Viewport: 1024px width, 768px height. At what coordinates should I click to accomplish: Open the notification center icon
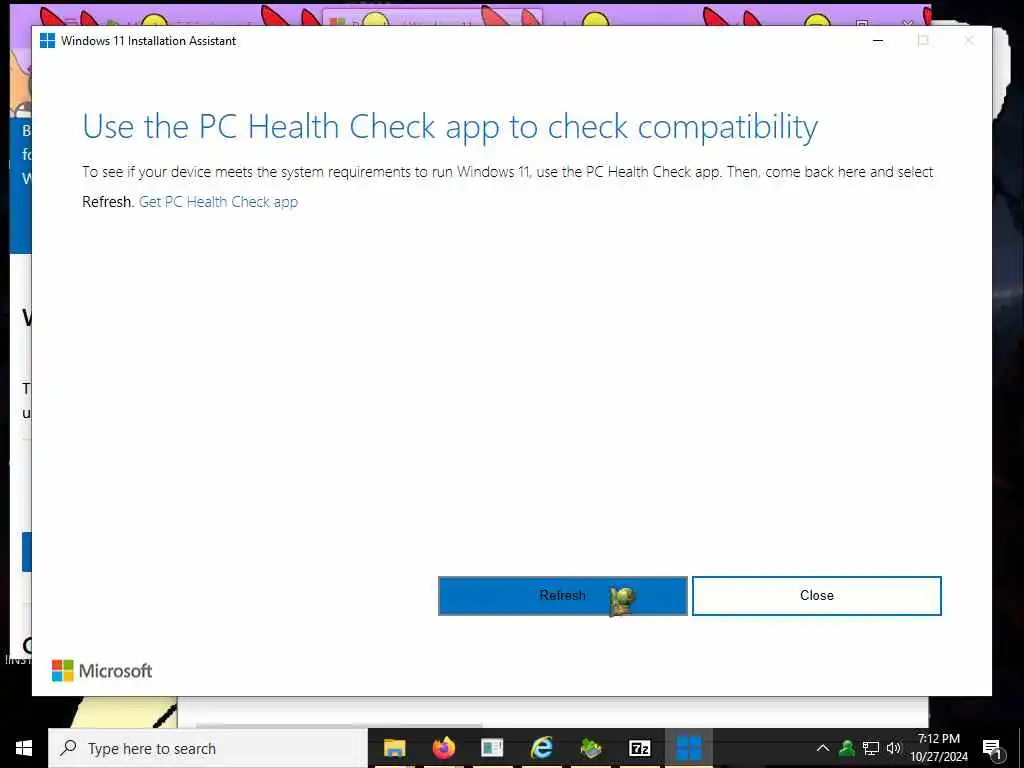(991, 748)
